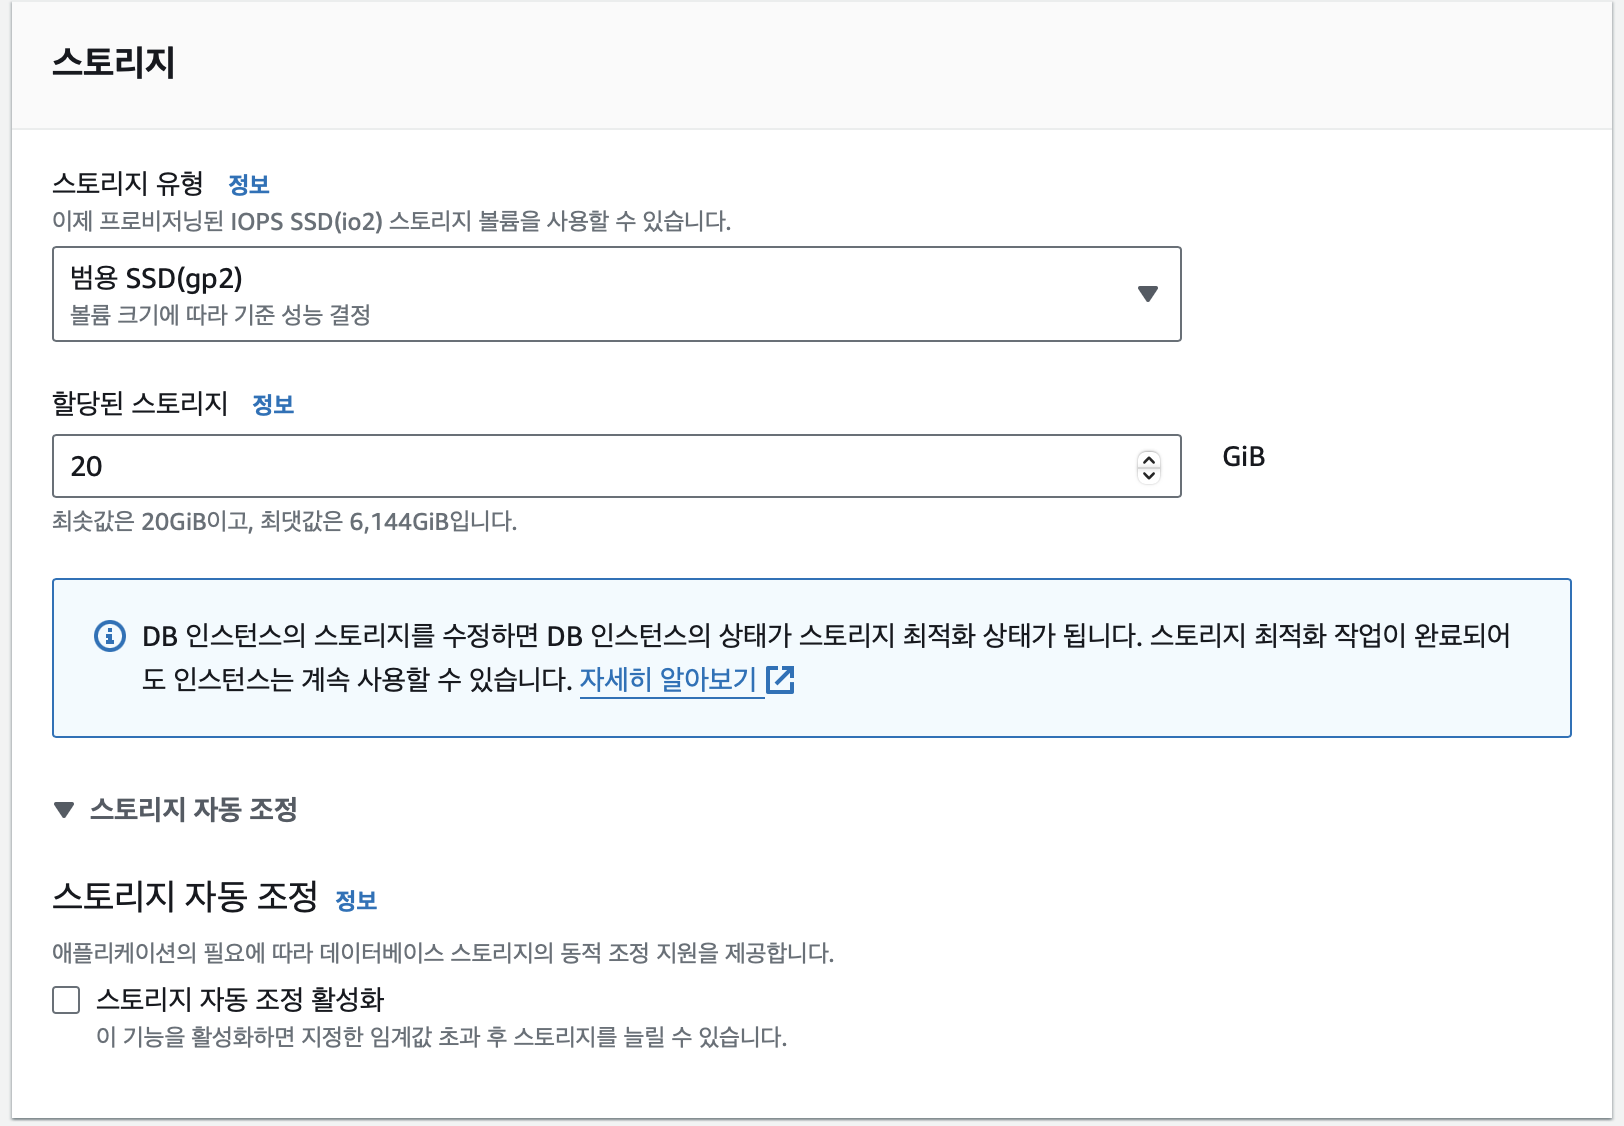
Task: Click the dropdown arrow of the storage type selector
Action: 1148,294
